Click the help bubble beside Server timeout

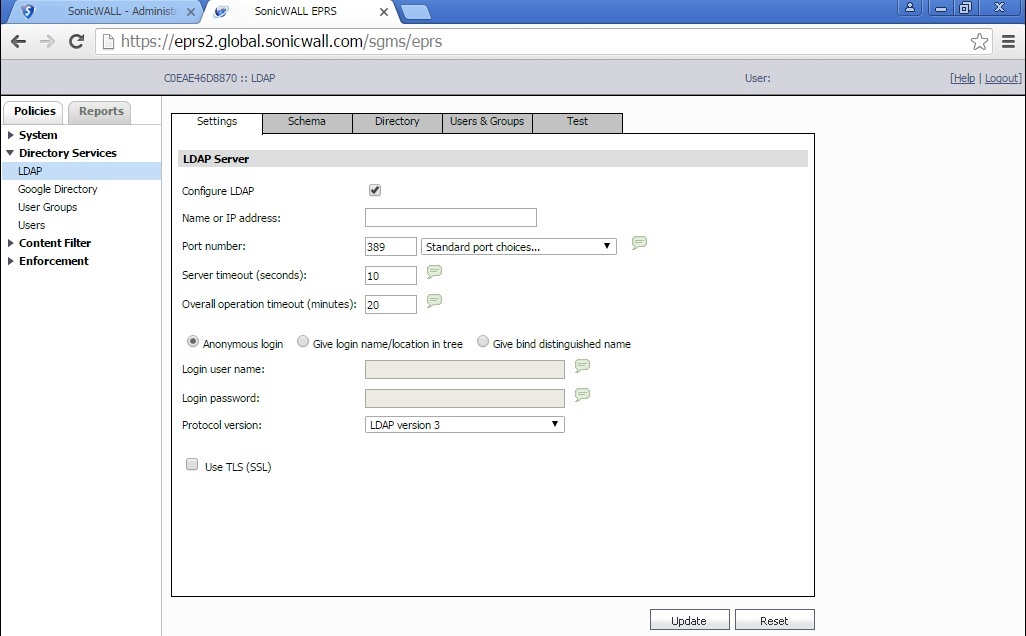[x=434, y=272]
